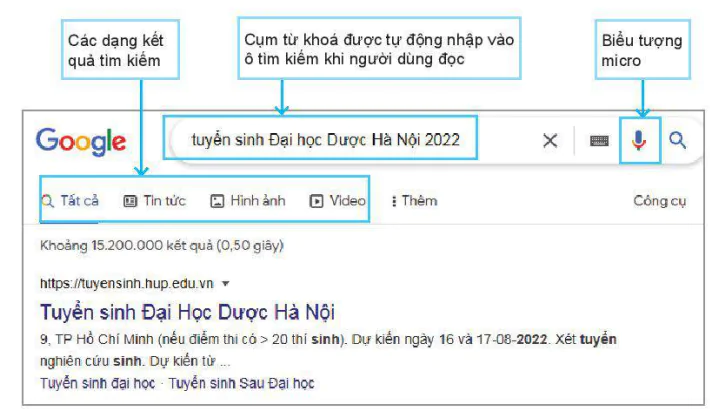
Task: Click the search icon beside Tất cả
Action: [47, 201]
